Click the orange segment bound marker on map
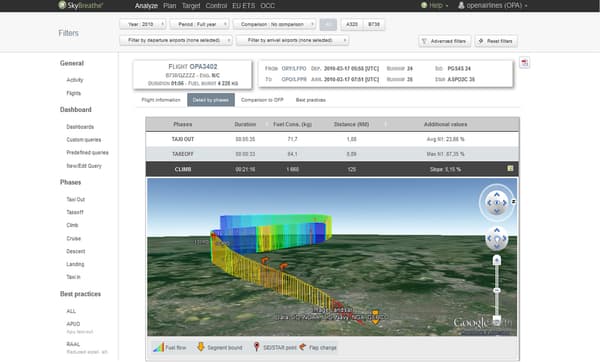Viewport: 600px width, 362px height. tap(376, 317)
